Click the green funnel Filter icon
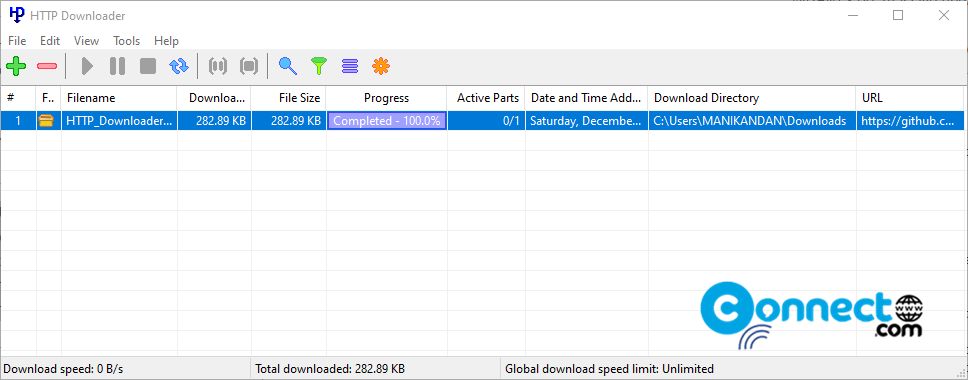This screenshot has height=380, width=968. pyautogui.click(x=319, y=66)
